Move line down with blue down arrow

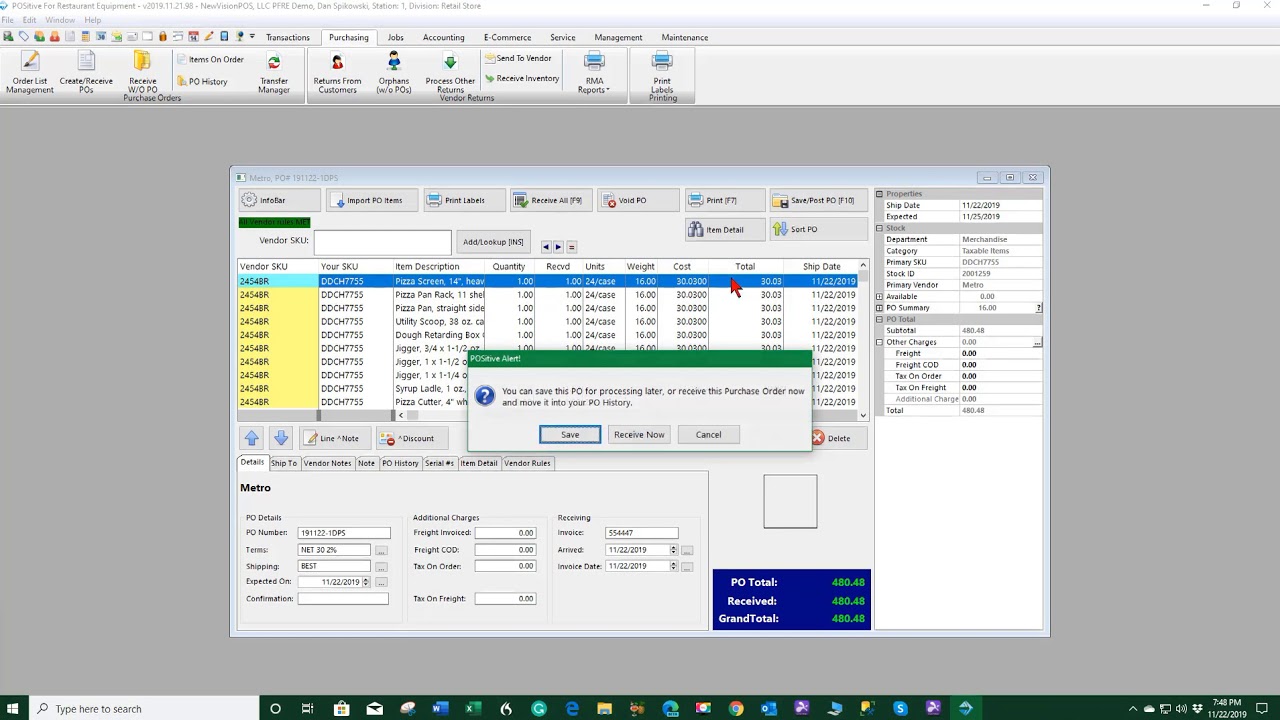pyautogui.click(x=281, y=438)
